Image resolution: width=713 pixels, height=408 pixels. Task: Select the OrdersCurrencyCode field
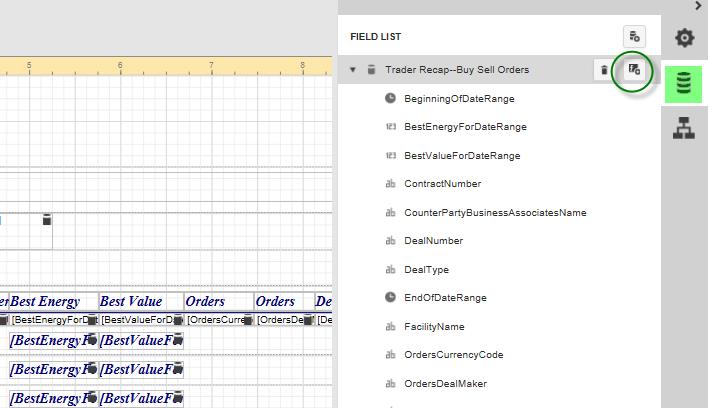pyautogui.click(x=453, y=355)
